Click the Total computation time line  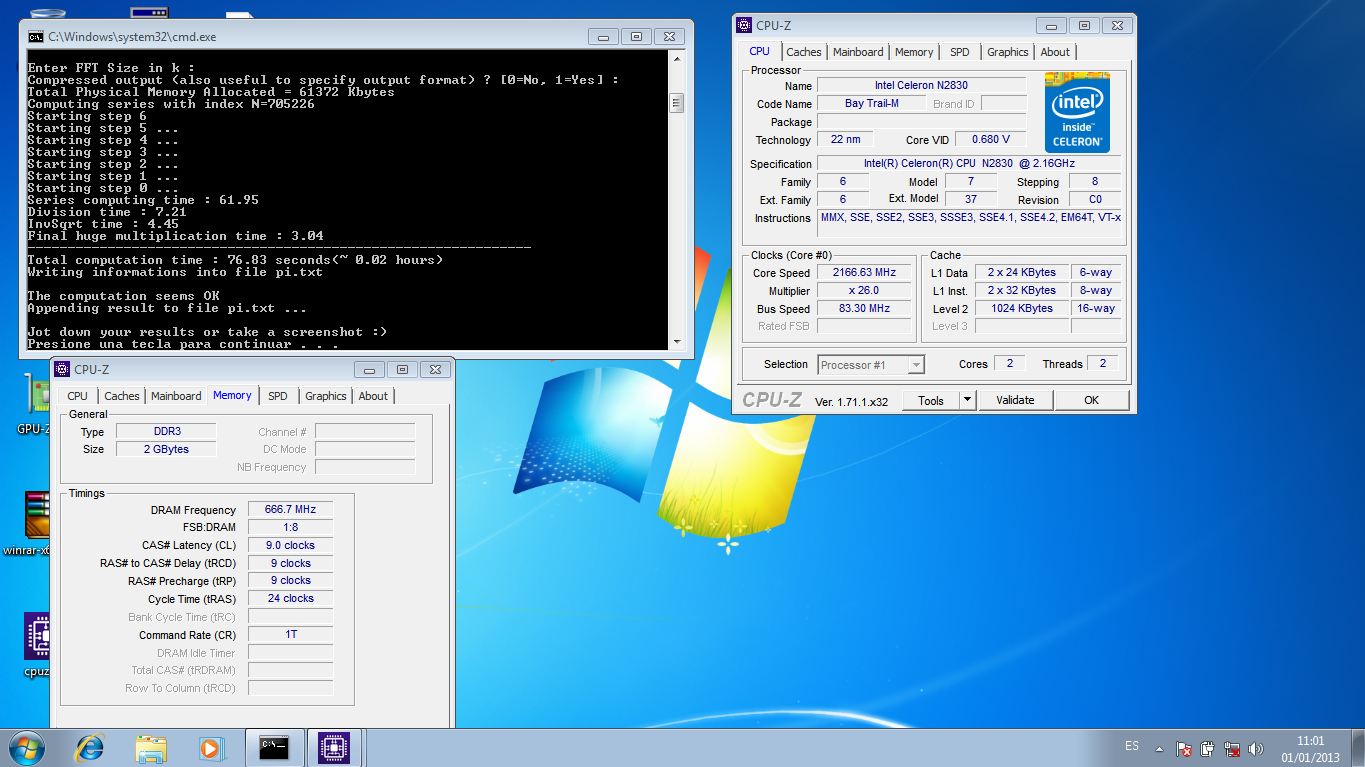pyautogui.click(x=236, y=260)
